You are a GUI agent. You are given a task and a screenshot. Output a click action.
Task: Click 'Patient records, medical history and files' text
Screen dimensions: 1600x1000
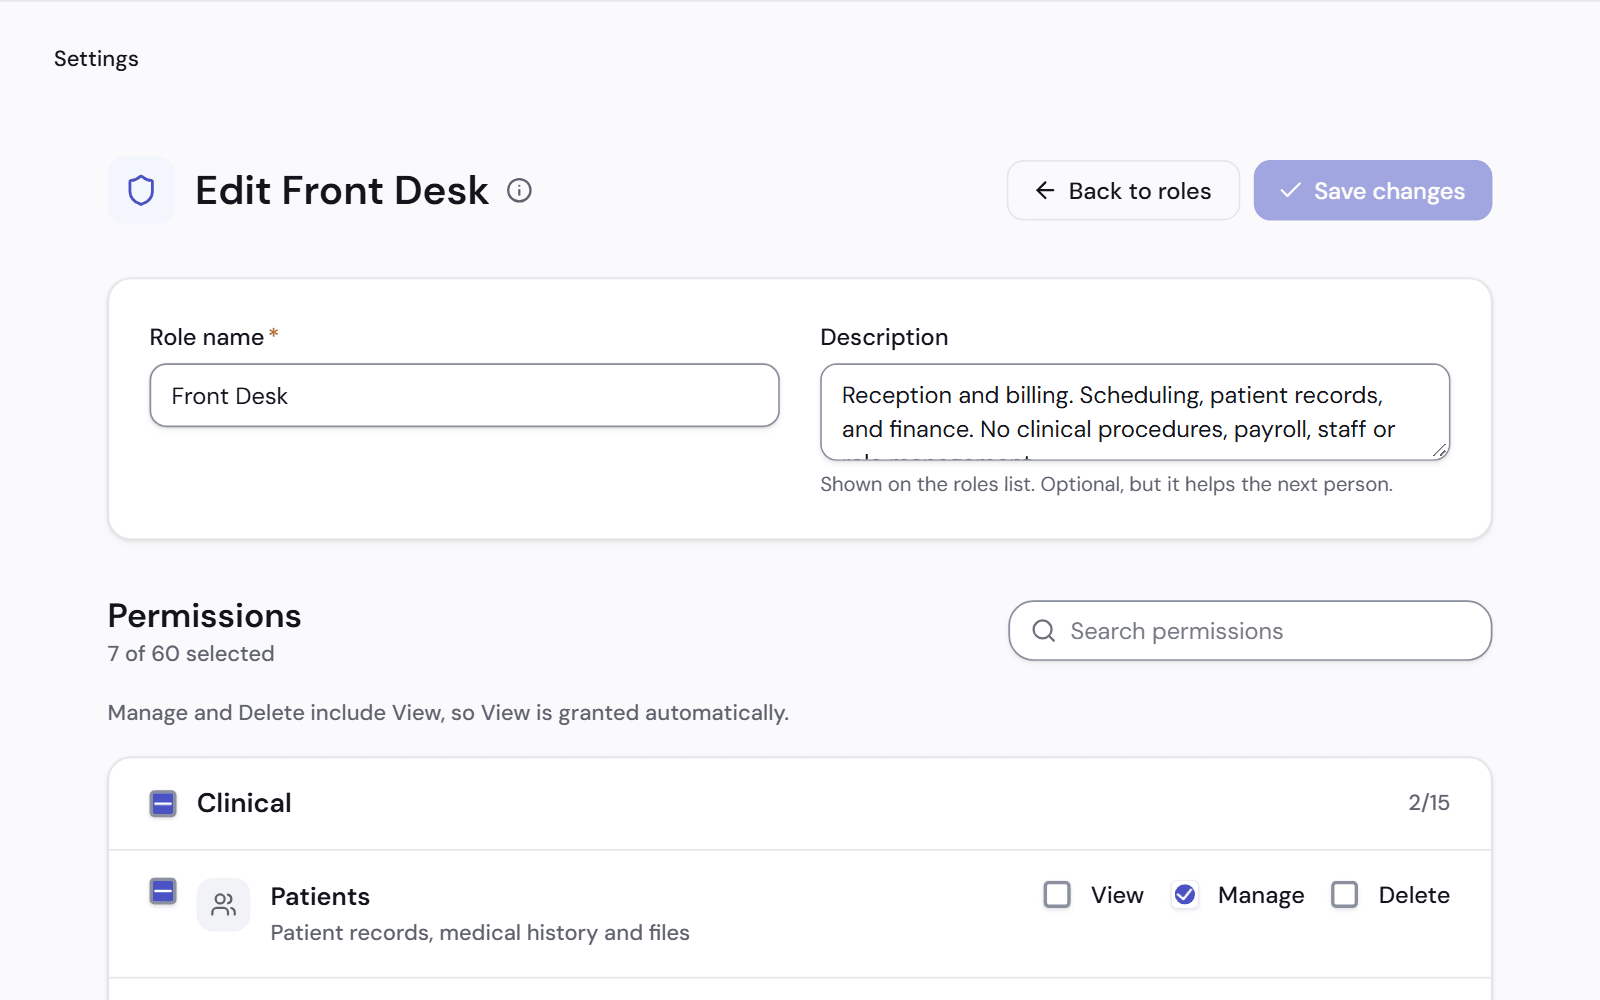pyautogui.click(x=480, y=933)
